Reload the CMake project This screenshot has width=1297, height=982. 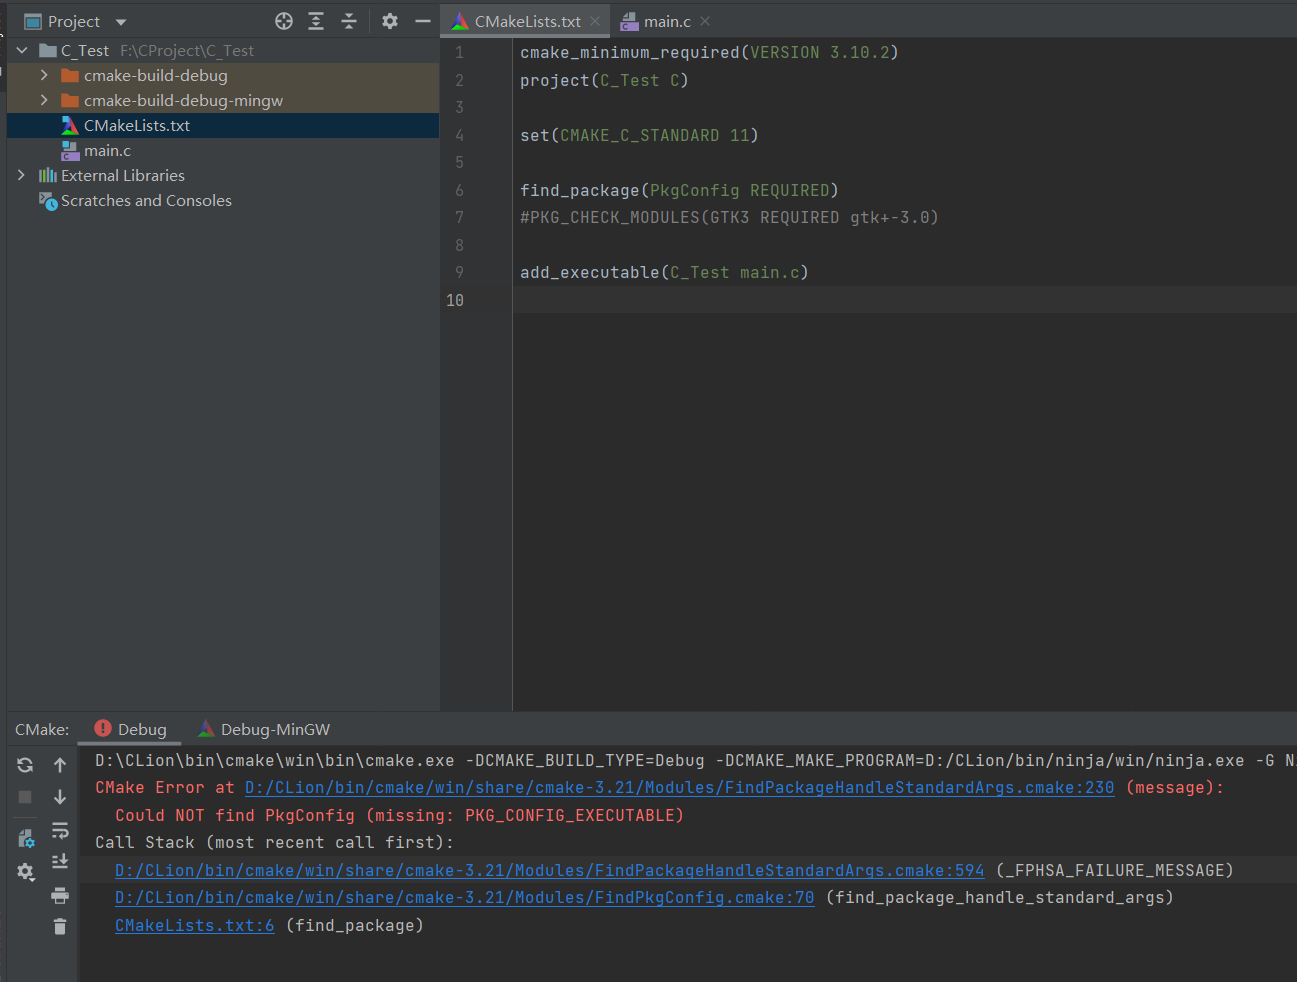coord(25,765)
